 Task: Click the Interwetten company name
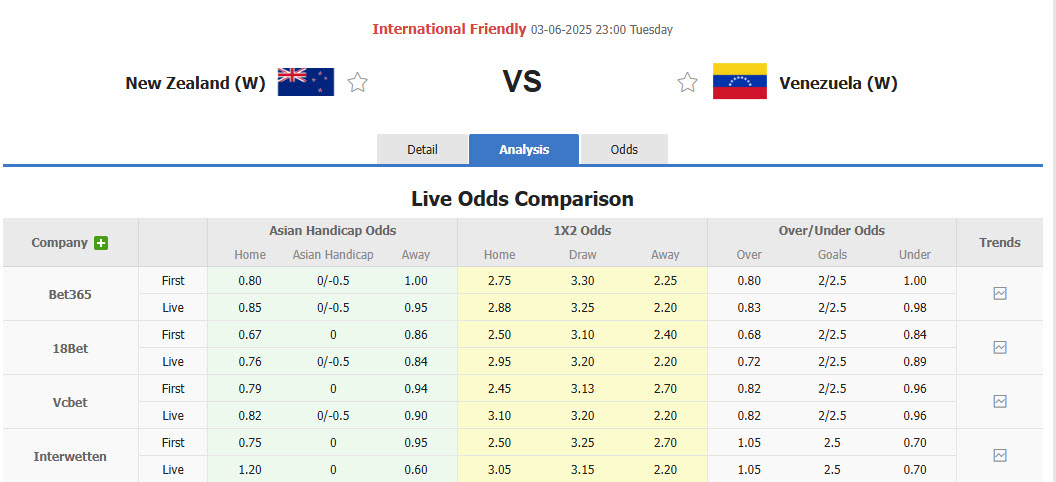pyautogui.click(x=69, y=456)
